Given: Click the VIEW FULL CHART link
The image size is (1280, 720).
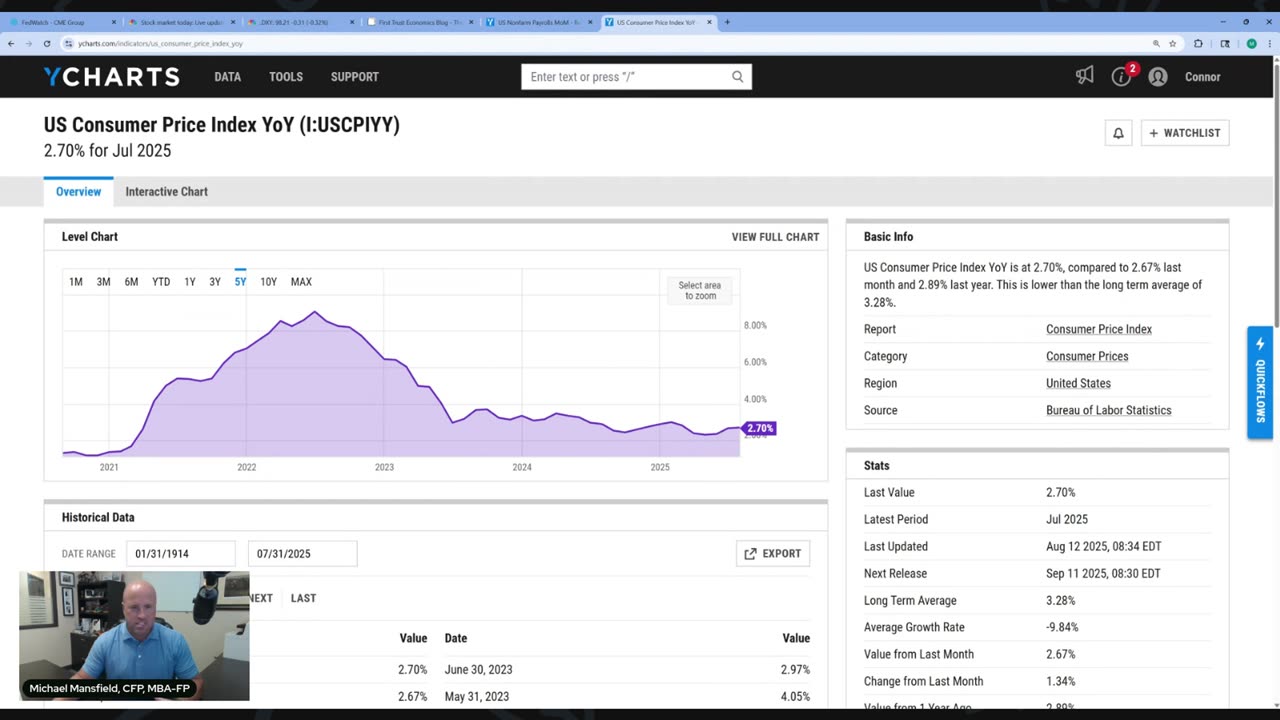Looking at the screenshot, I should point(775,237).
